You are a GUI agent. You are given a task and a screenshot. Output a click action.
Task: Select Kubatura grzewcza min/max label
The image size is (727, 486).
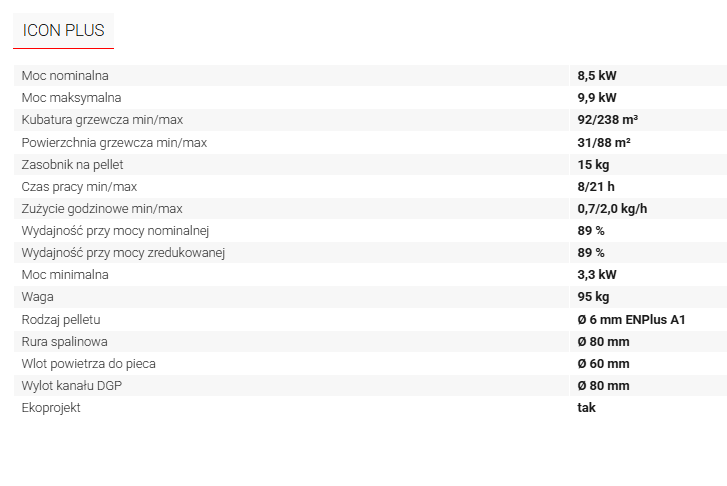102,120
